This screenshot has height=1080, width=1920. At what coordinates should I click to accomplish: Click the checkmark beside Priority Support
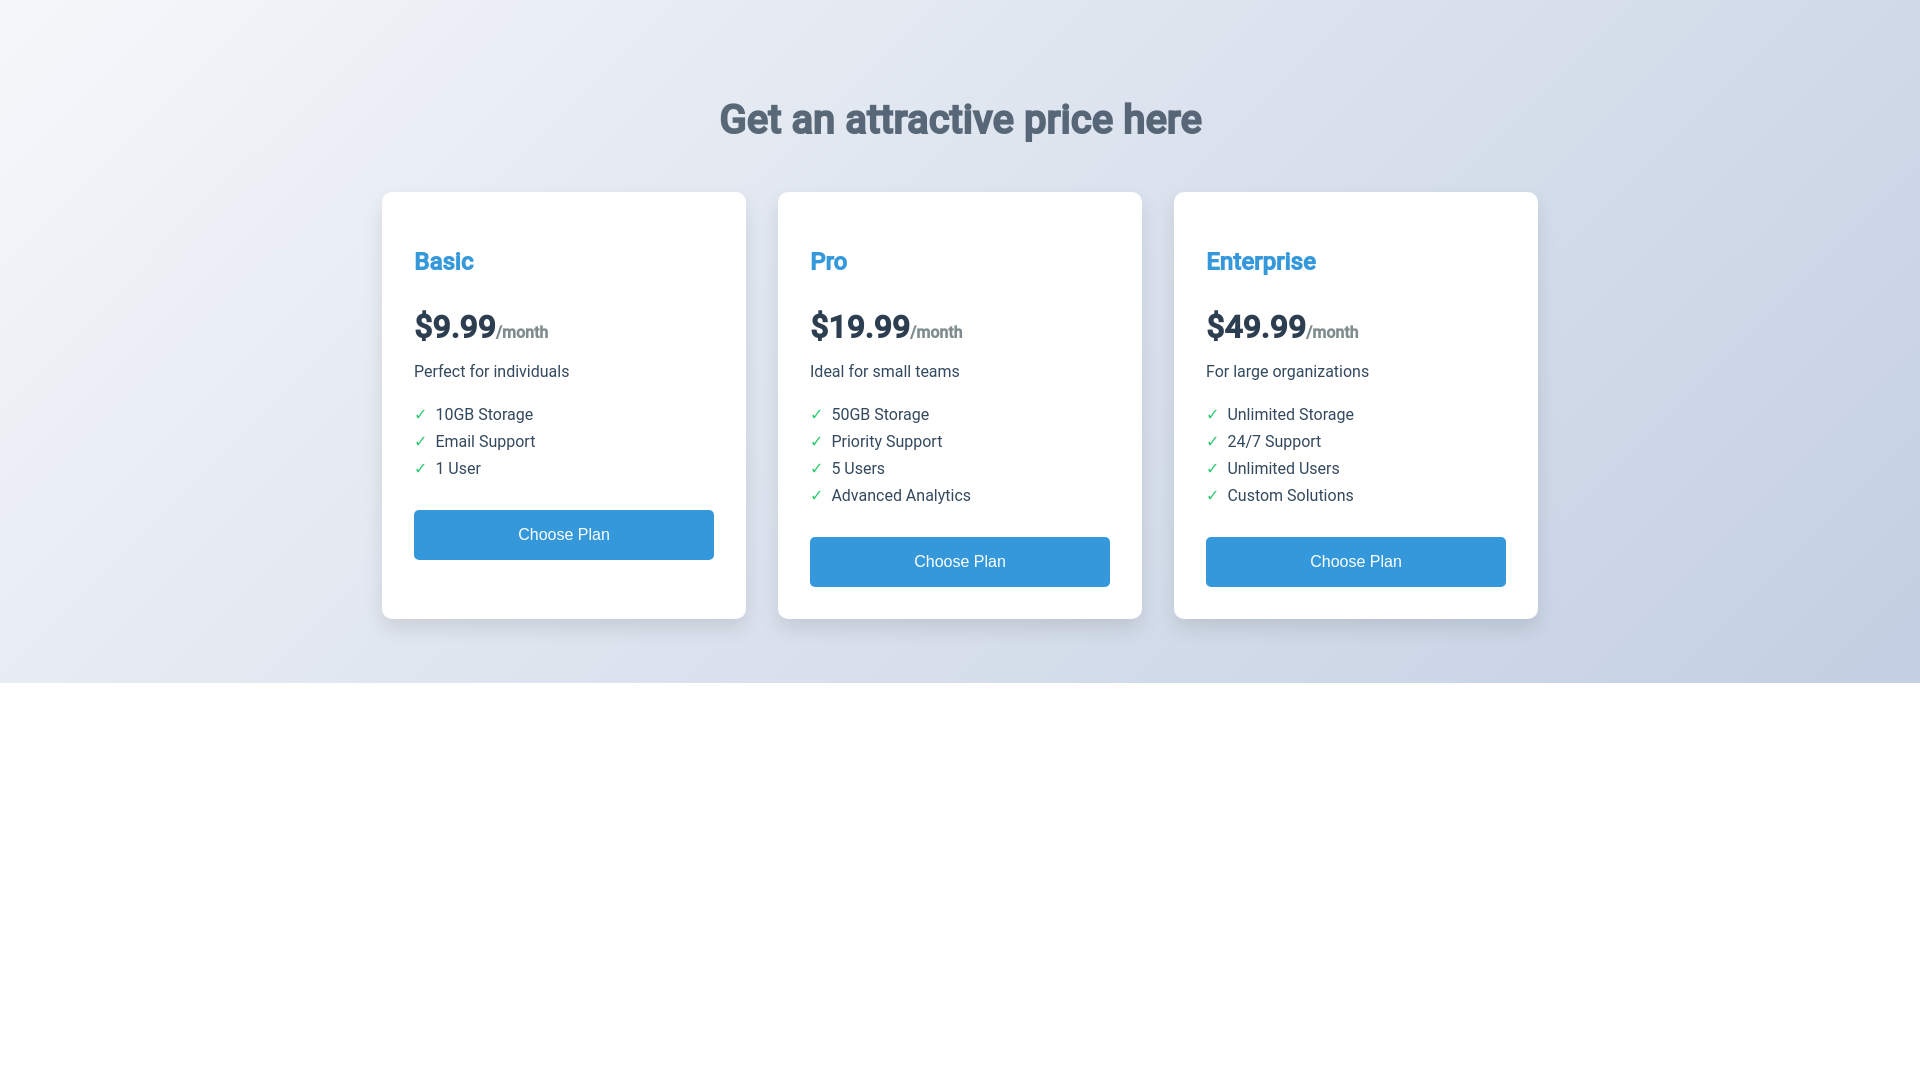pyautogui.click(x=816, y=441)
